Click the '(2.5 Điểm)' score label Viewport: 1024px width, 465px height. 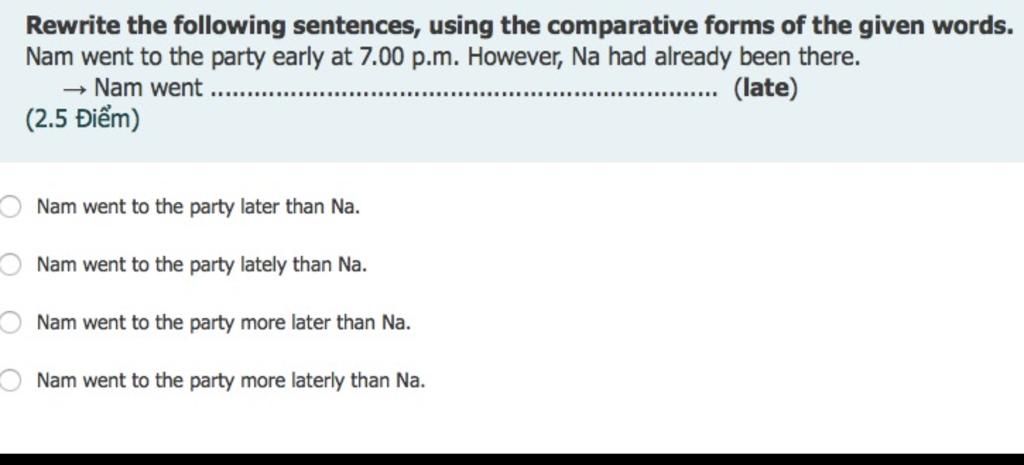pos(82,119)
